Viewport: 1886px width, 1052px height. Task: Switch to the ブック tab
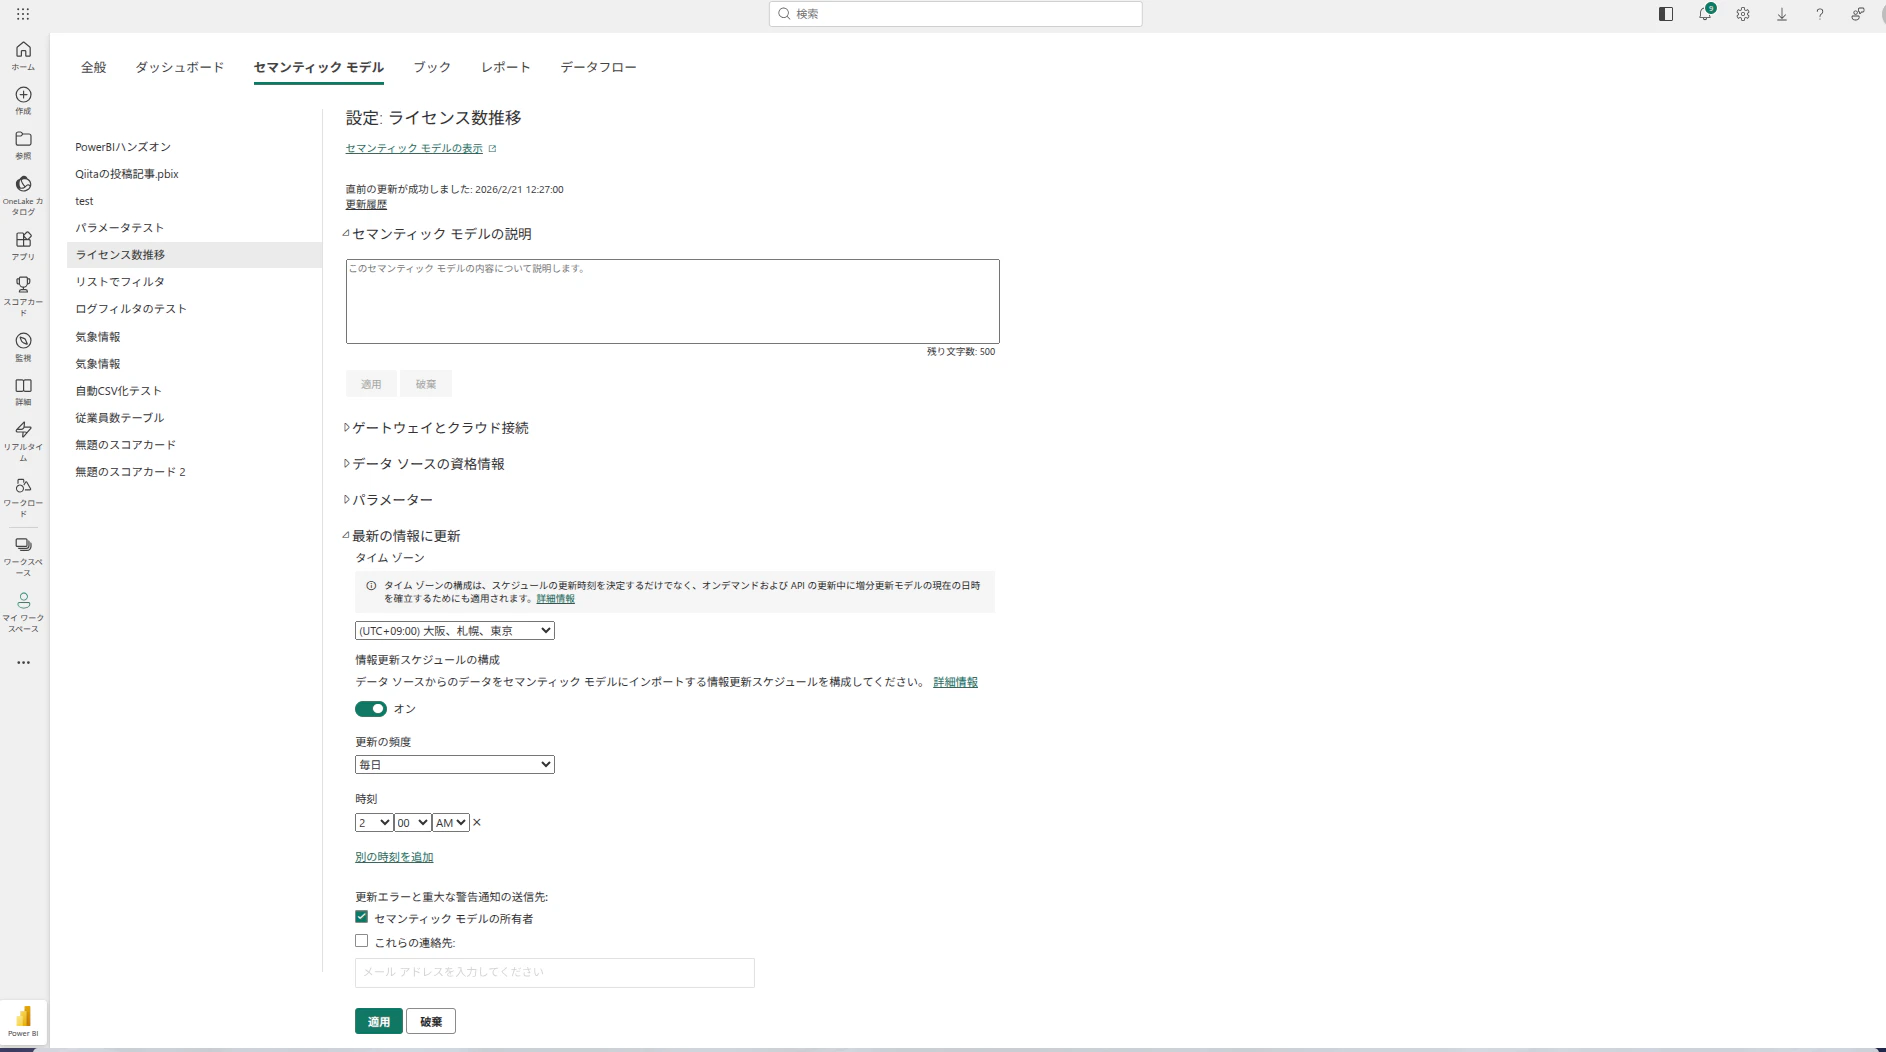click(432, 67)
